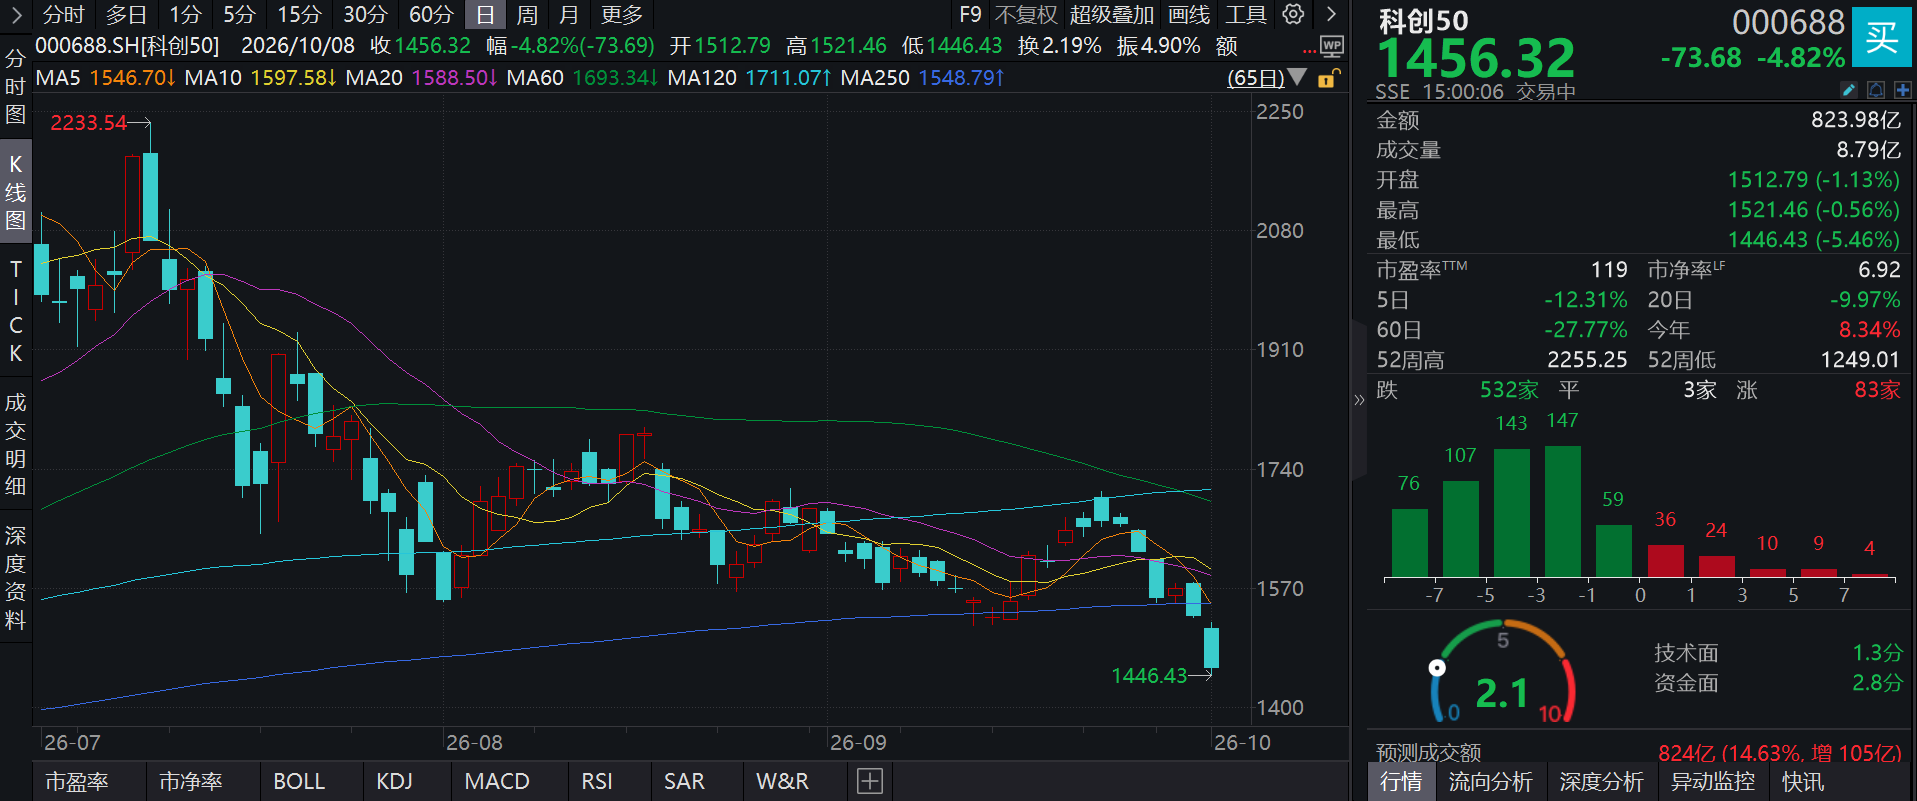Open 深度资料 in left sidebar
Image resolution: width=1917 pixels, height=801 pixels.
click(15, 577)
